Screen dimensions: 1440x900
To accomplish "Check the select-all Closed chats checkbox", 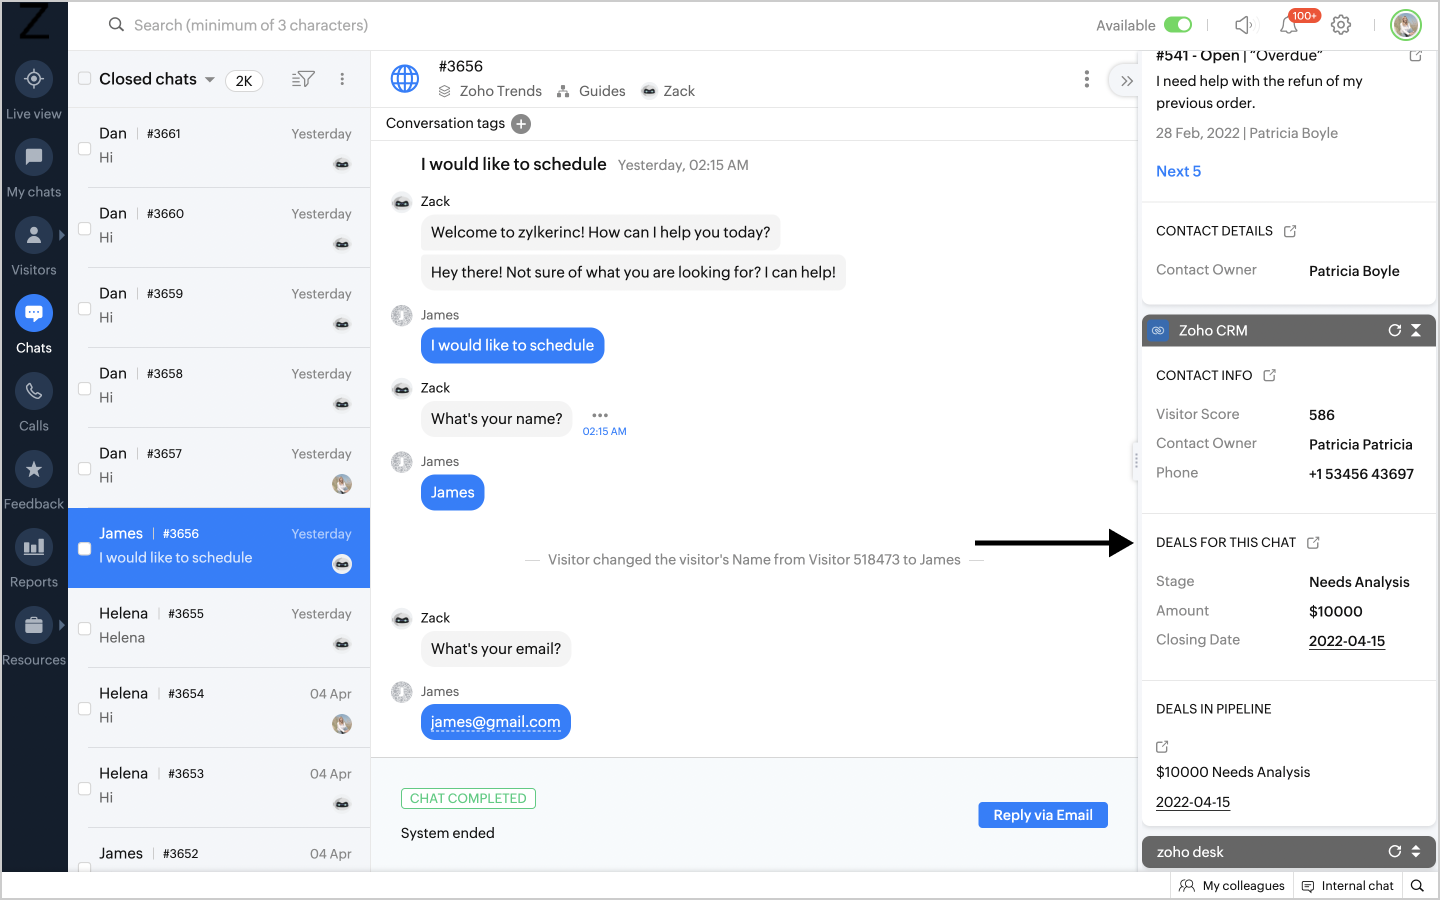I will [x=85, y=79].
